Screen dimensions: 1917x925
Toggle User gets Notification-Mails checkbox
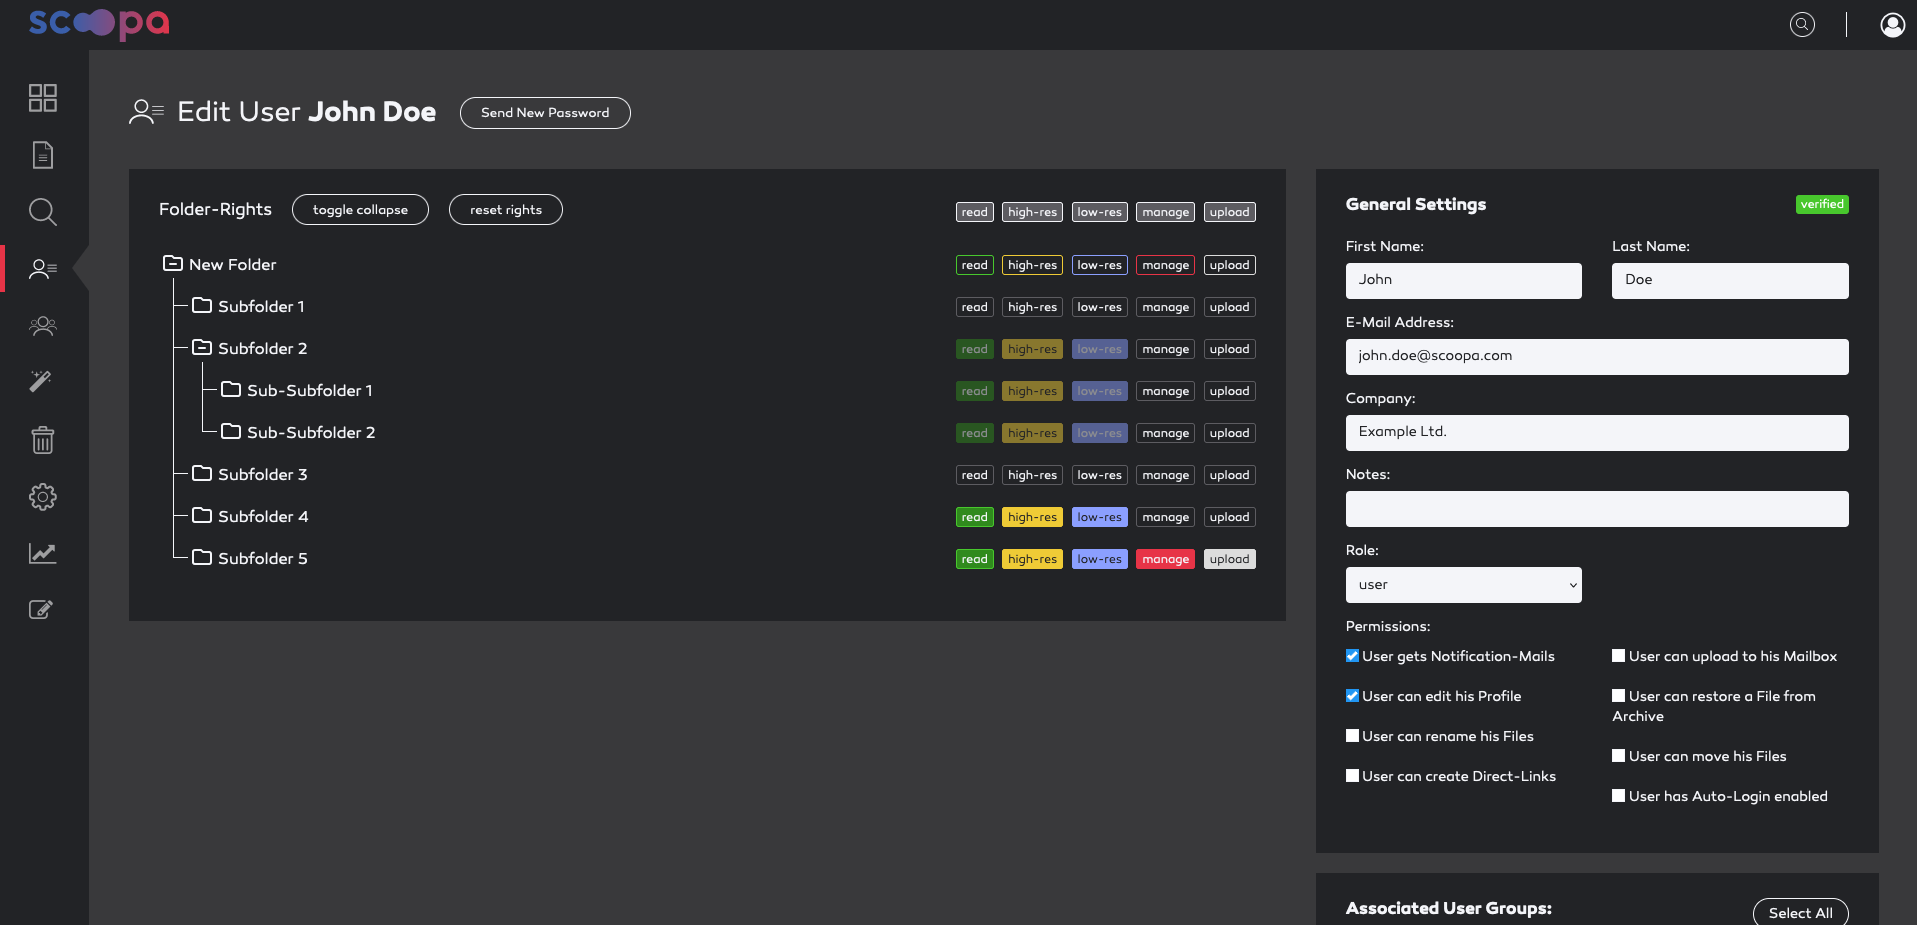click(1352, 656)
